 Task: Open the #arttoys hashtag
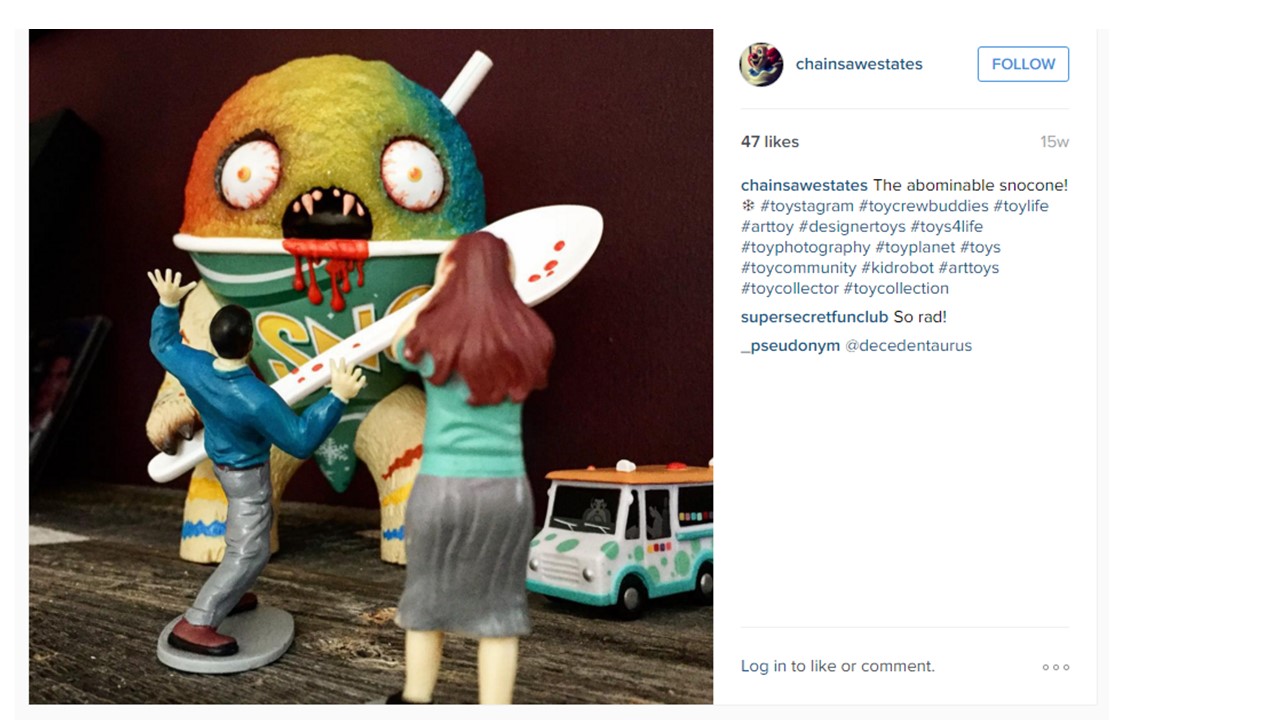(969, 268)
